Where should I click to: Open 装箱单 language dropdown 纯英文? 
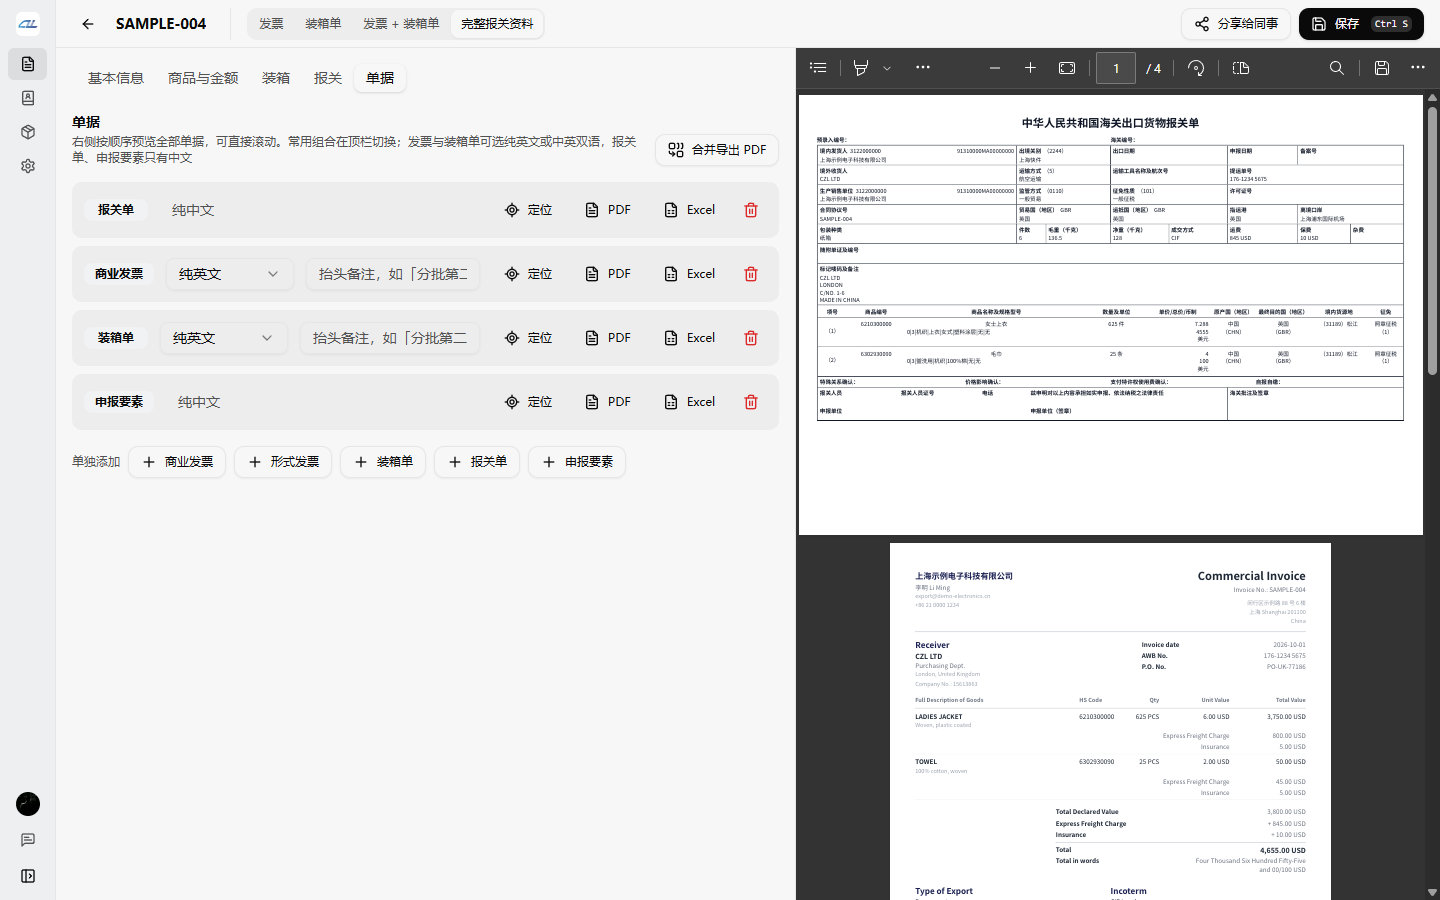[224, 338]
